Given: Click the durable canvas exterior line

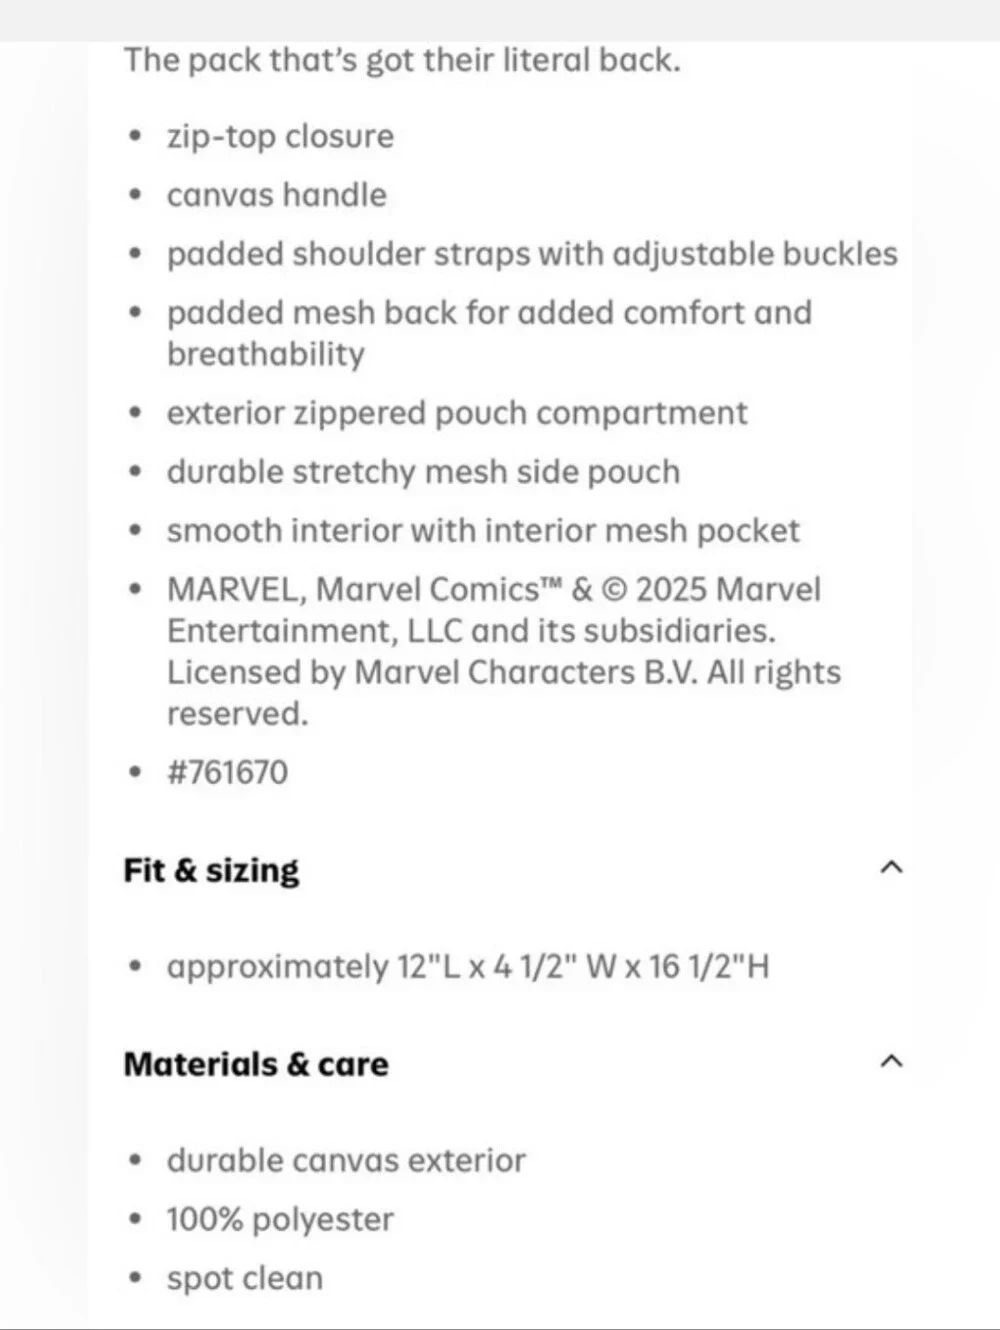Looking at the screenshot, I should [346, 1160].
